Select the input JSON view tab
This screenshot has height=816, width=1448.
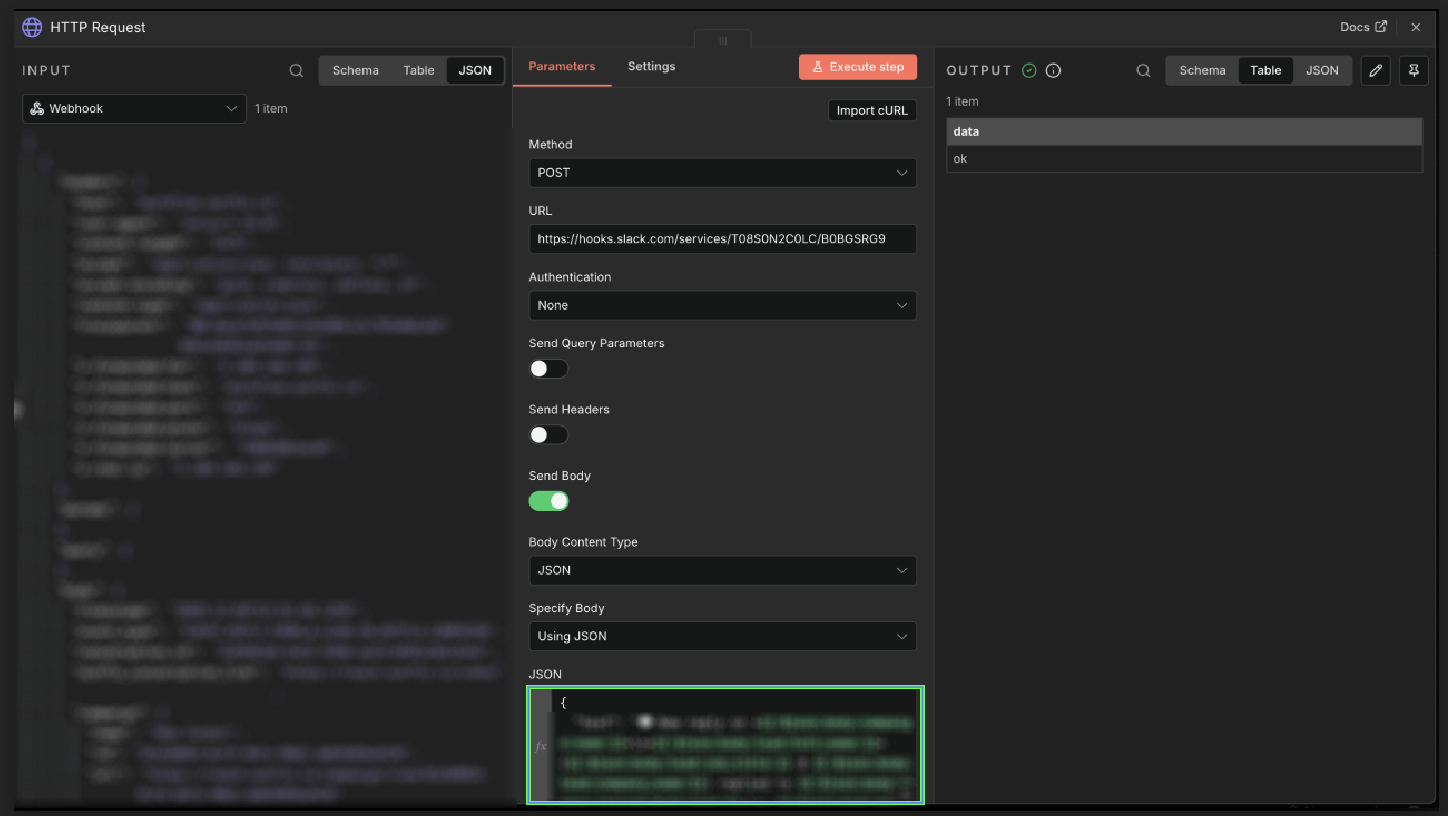click(475, 71)
